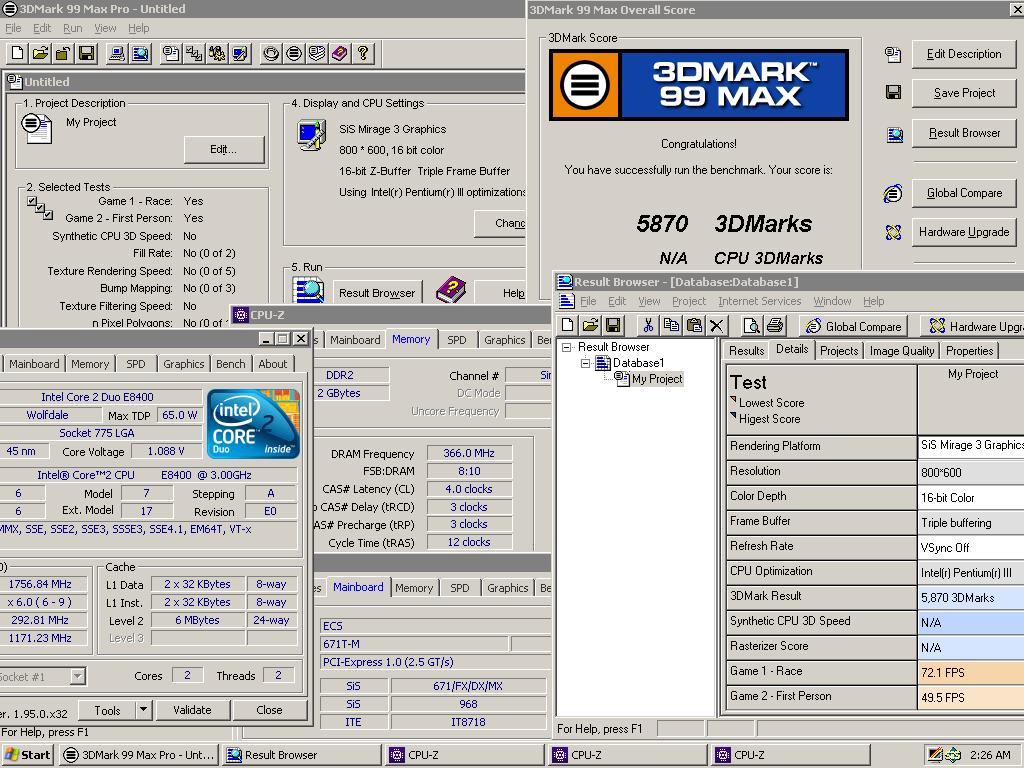Click project description icon in 3DMark toolbar

(171, 53)
